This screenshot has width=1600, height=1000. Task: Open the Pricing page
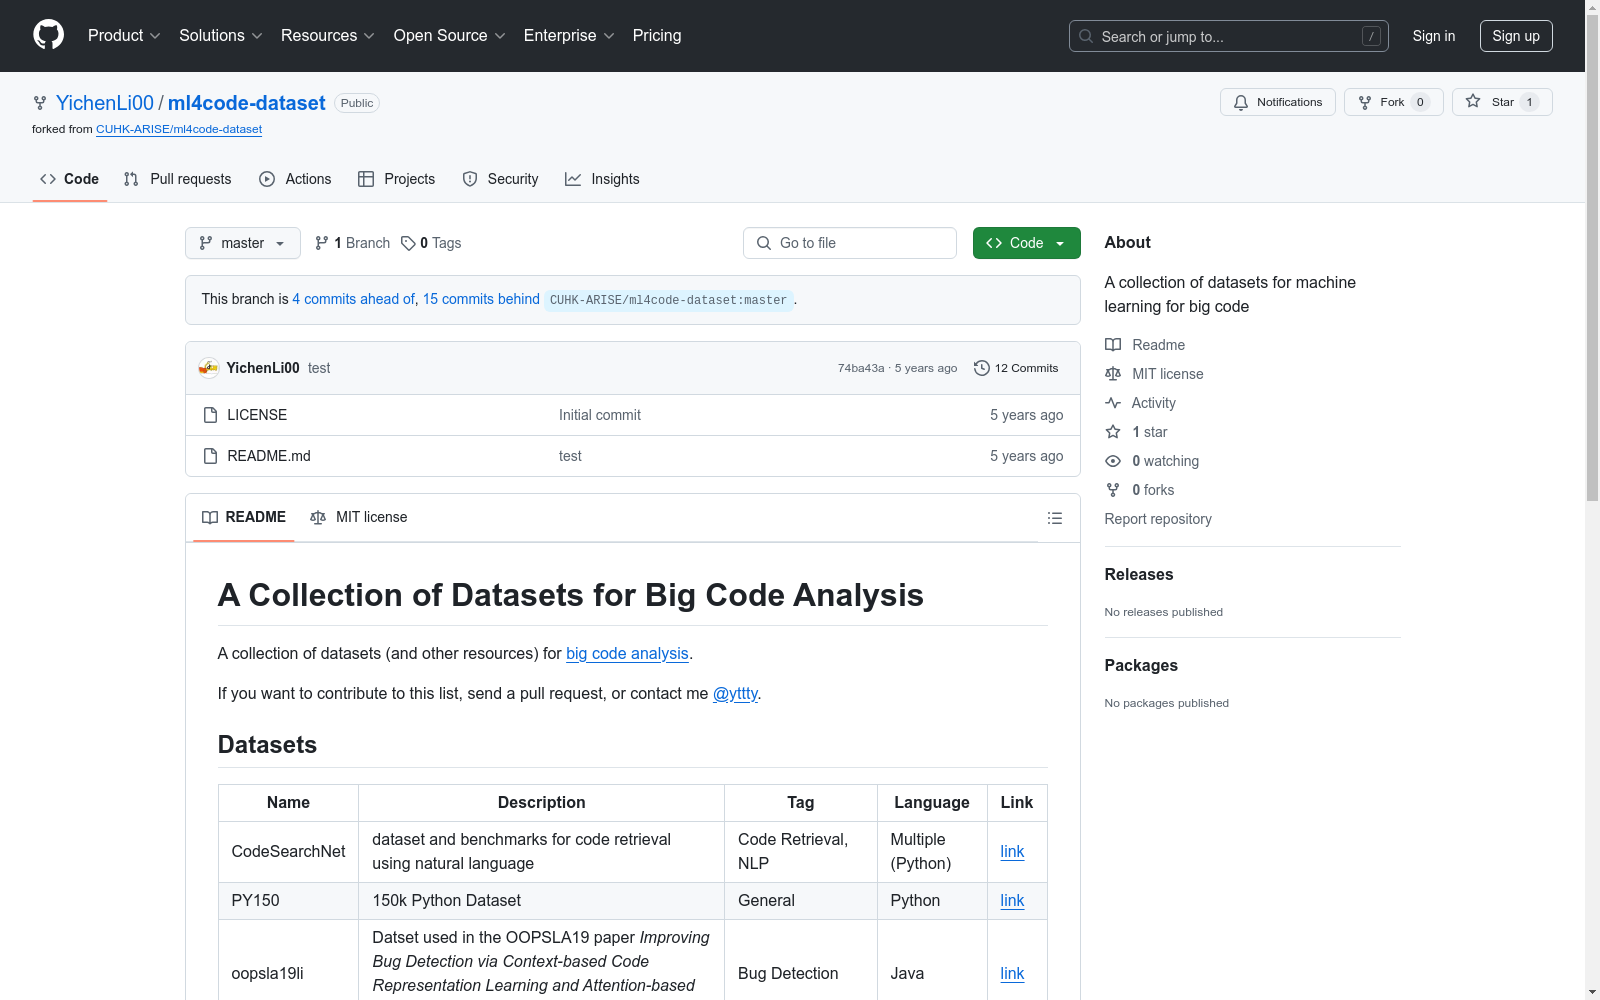coord(657,36)
